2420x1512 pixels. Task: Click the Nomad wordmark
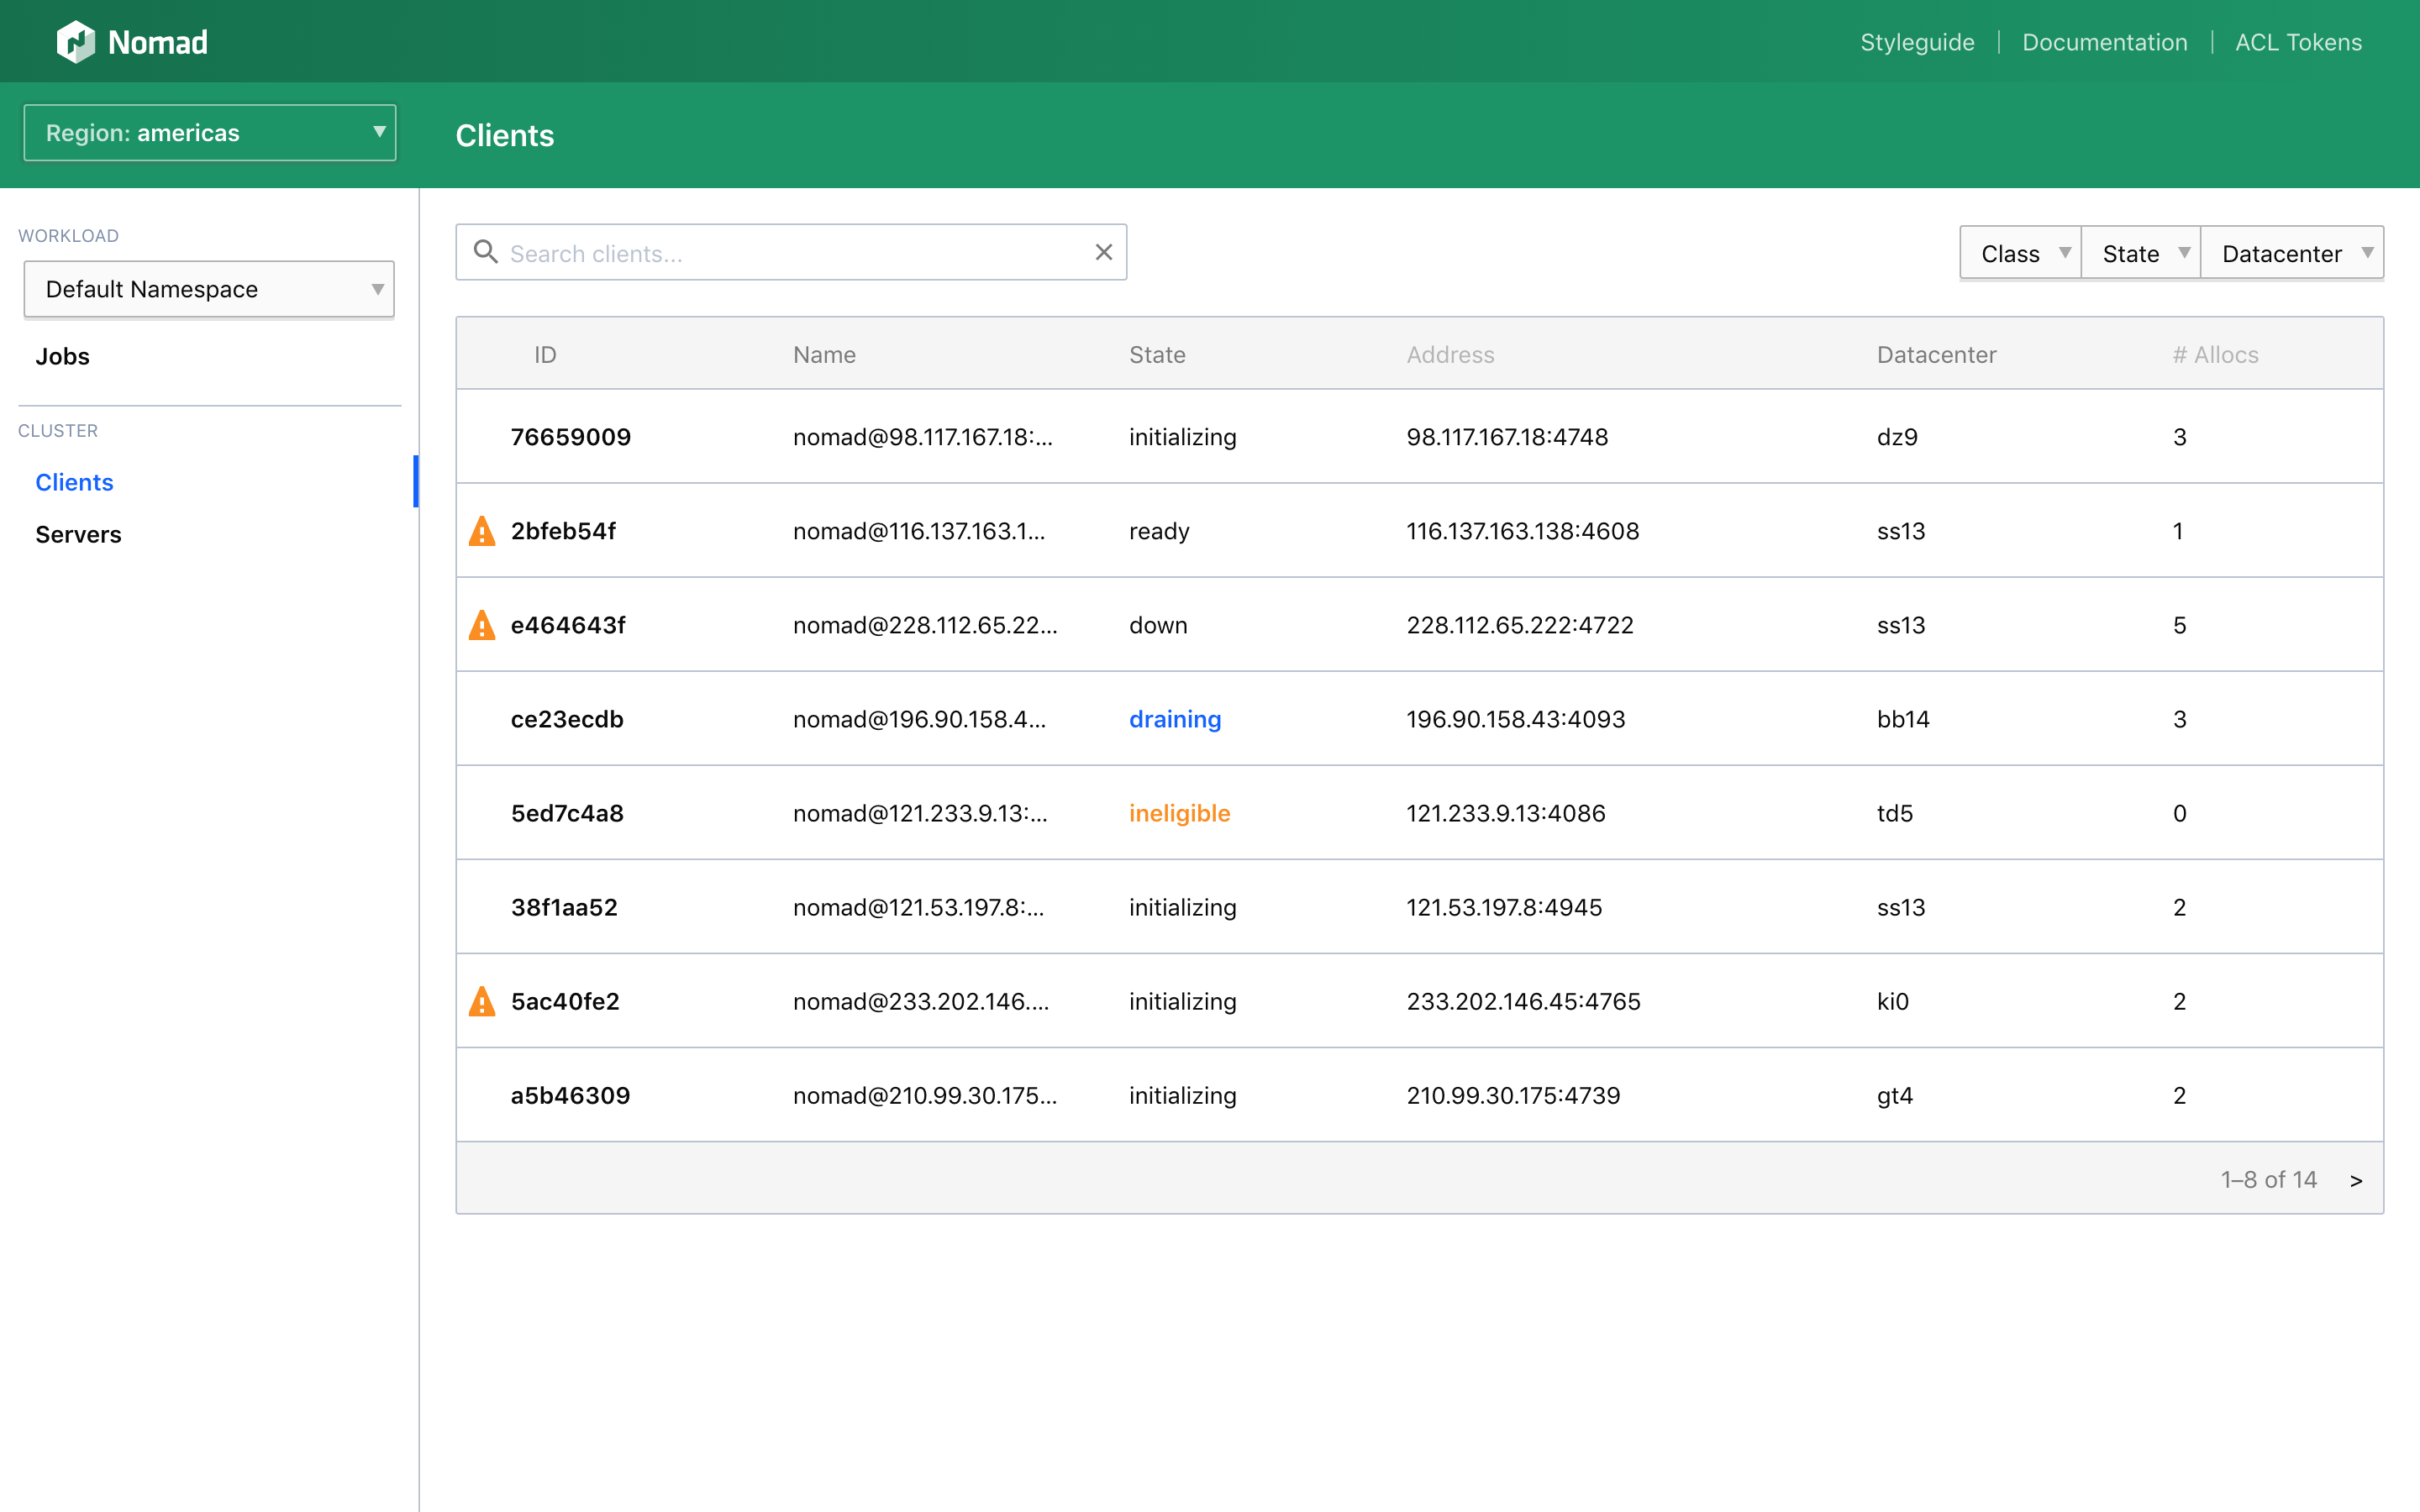tap(158, 42)
